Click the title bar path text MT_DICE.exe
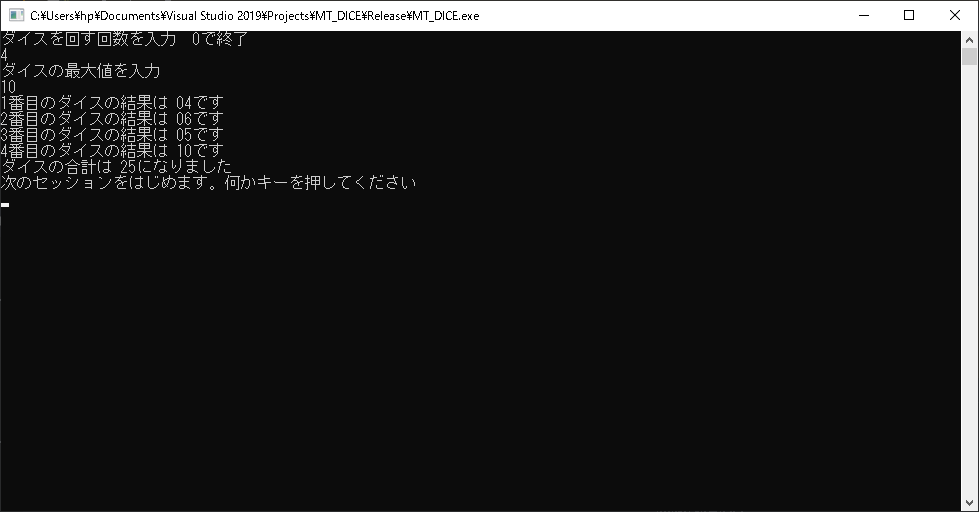Image resolution: width=979 pixels, height=512 pixels. tap(255, 16)
